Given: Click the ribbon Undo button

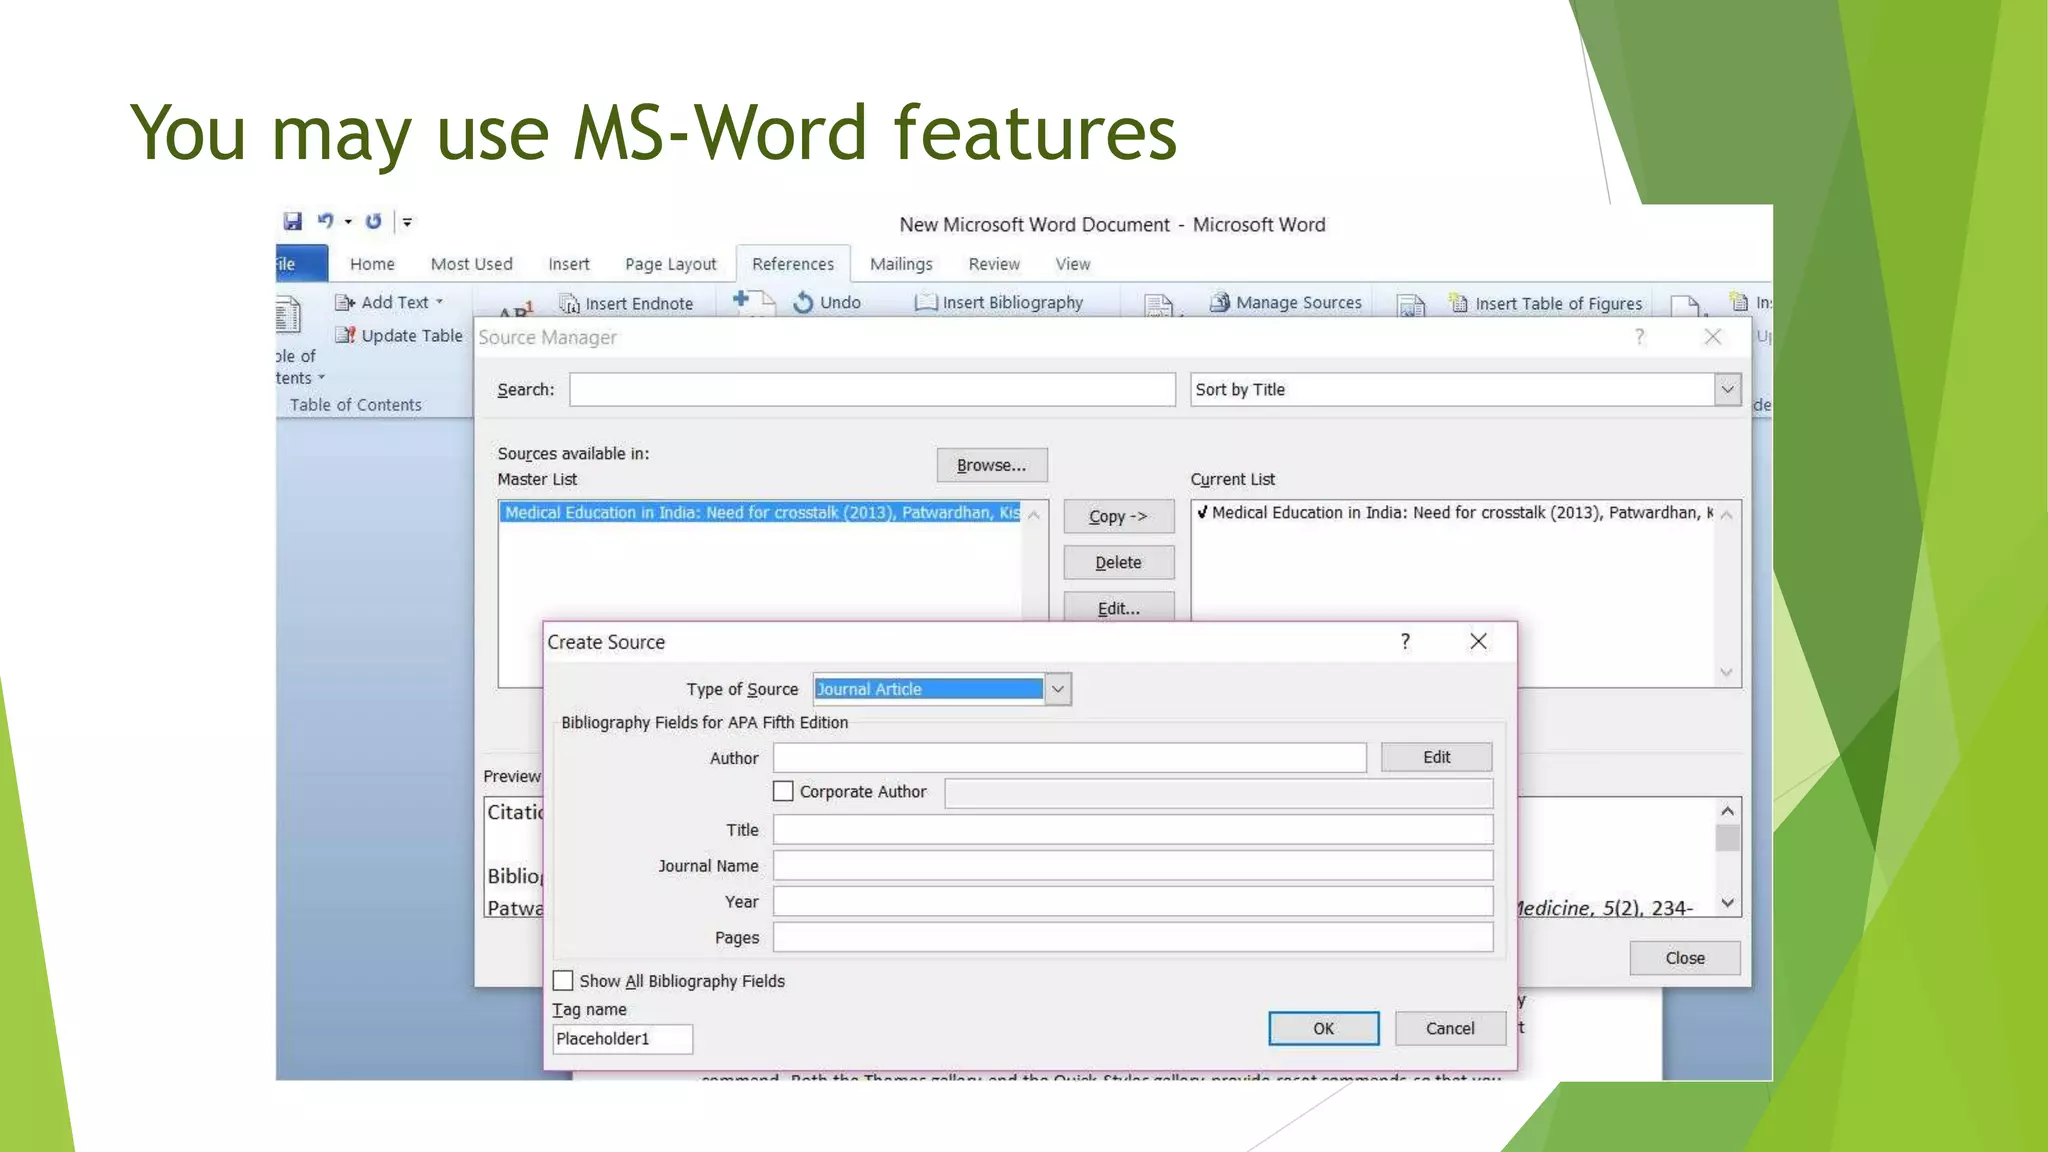Looking at the screenshot, I should point(827,302).
